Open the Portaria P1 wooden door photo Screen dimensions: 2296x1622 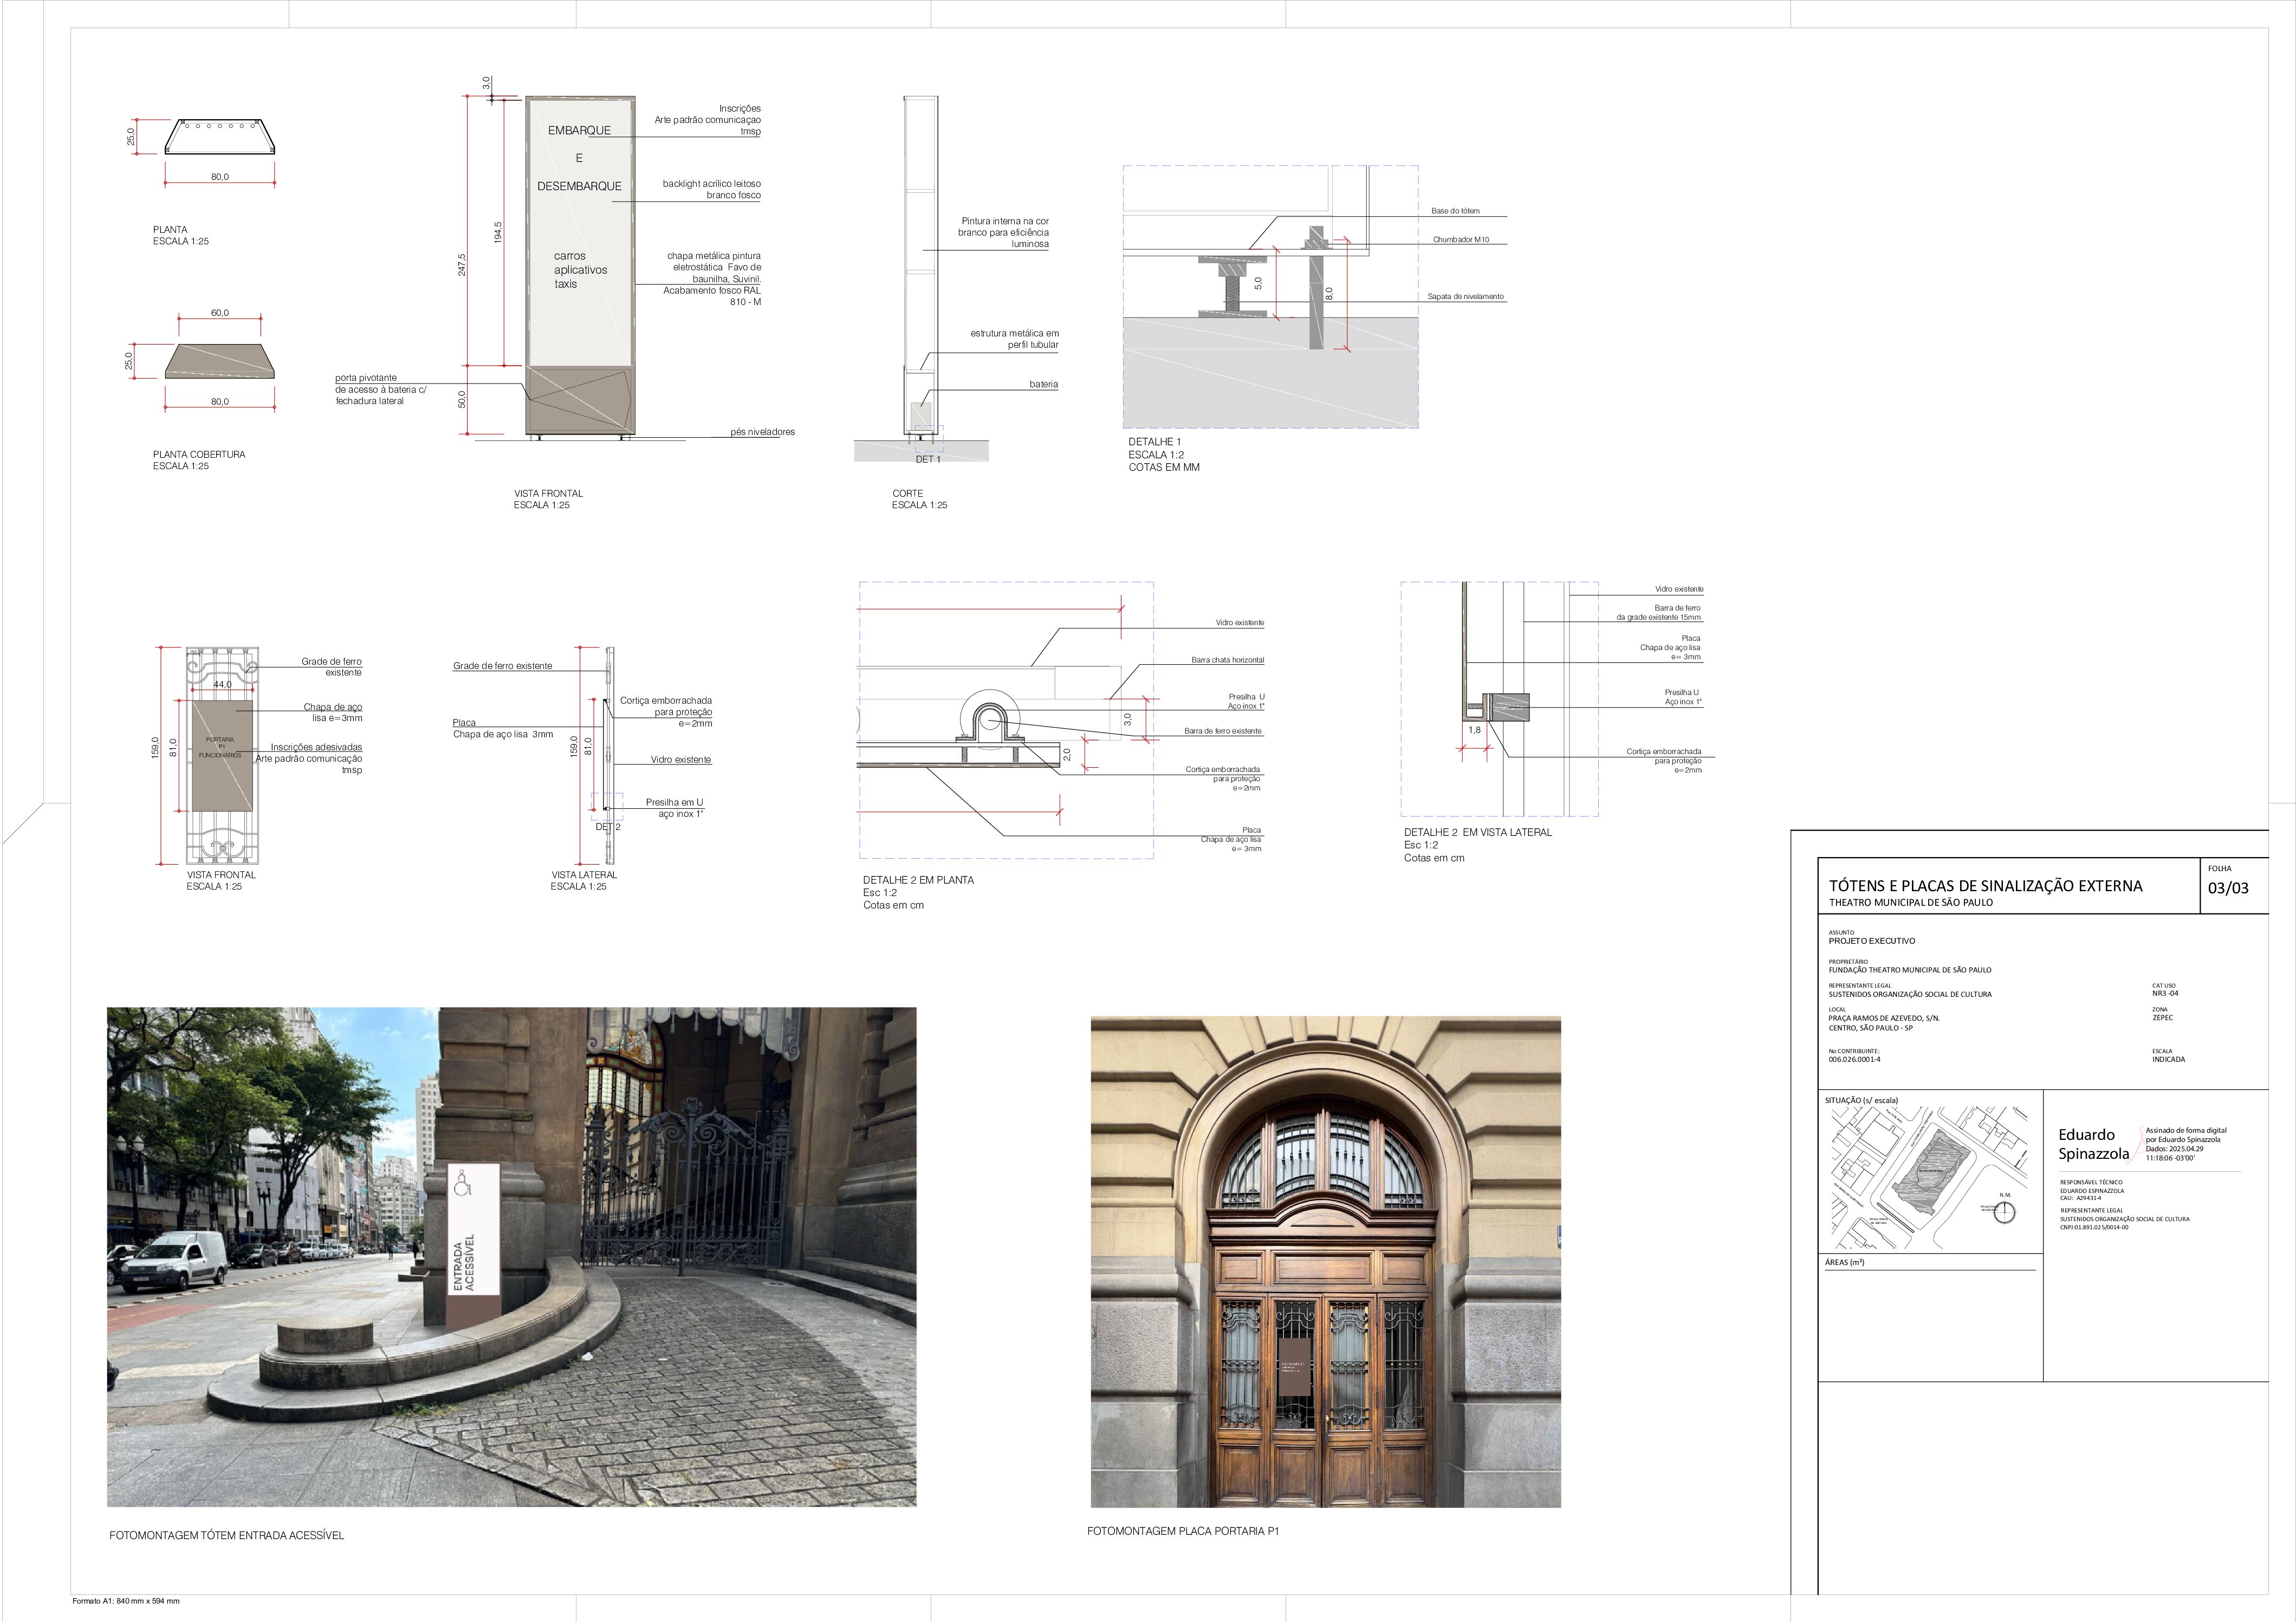[x=1325, y=1262]
